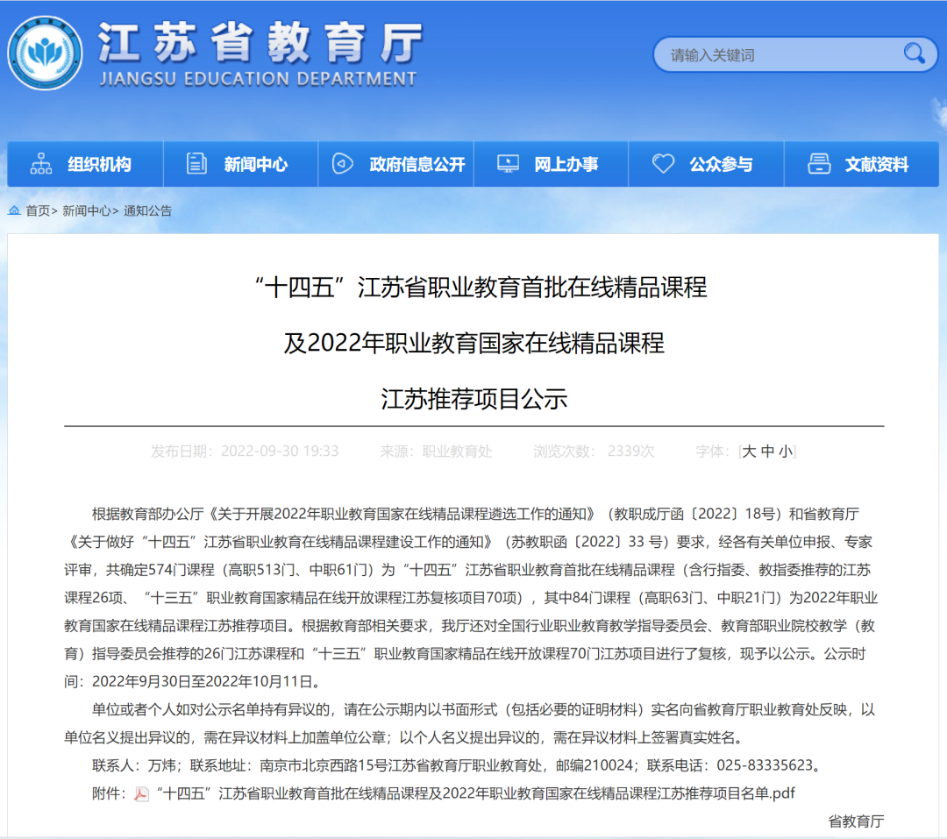Click the 网上办事 monitor icon
Screen dimensions: 947x839
tap(508, 164)
